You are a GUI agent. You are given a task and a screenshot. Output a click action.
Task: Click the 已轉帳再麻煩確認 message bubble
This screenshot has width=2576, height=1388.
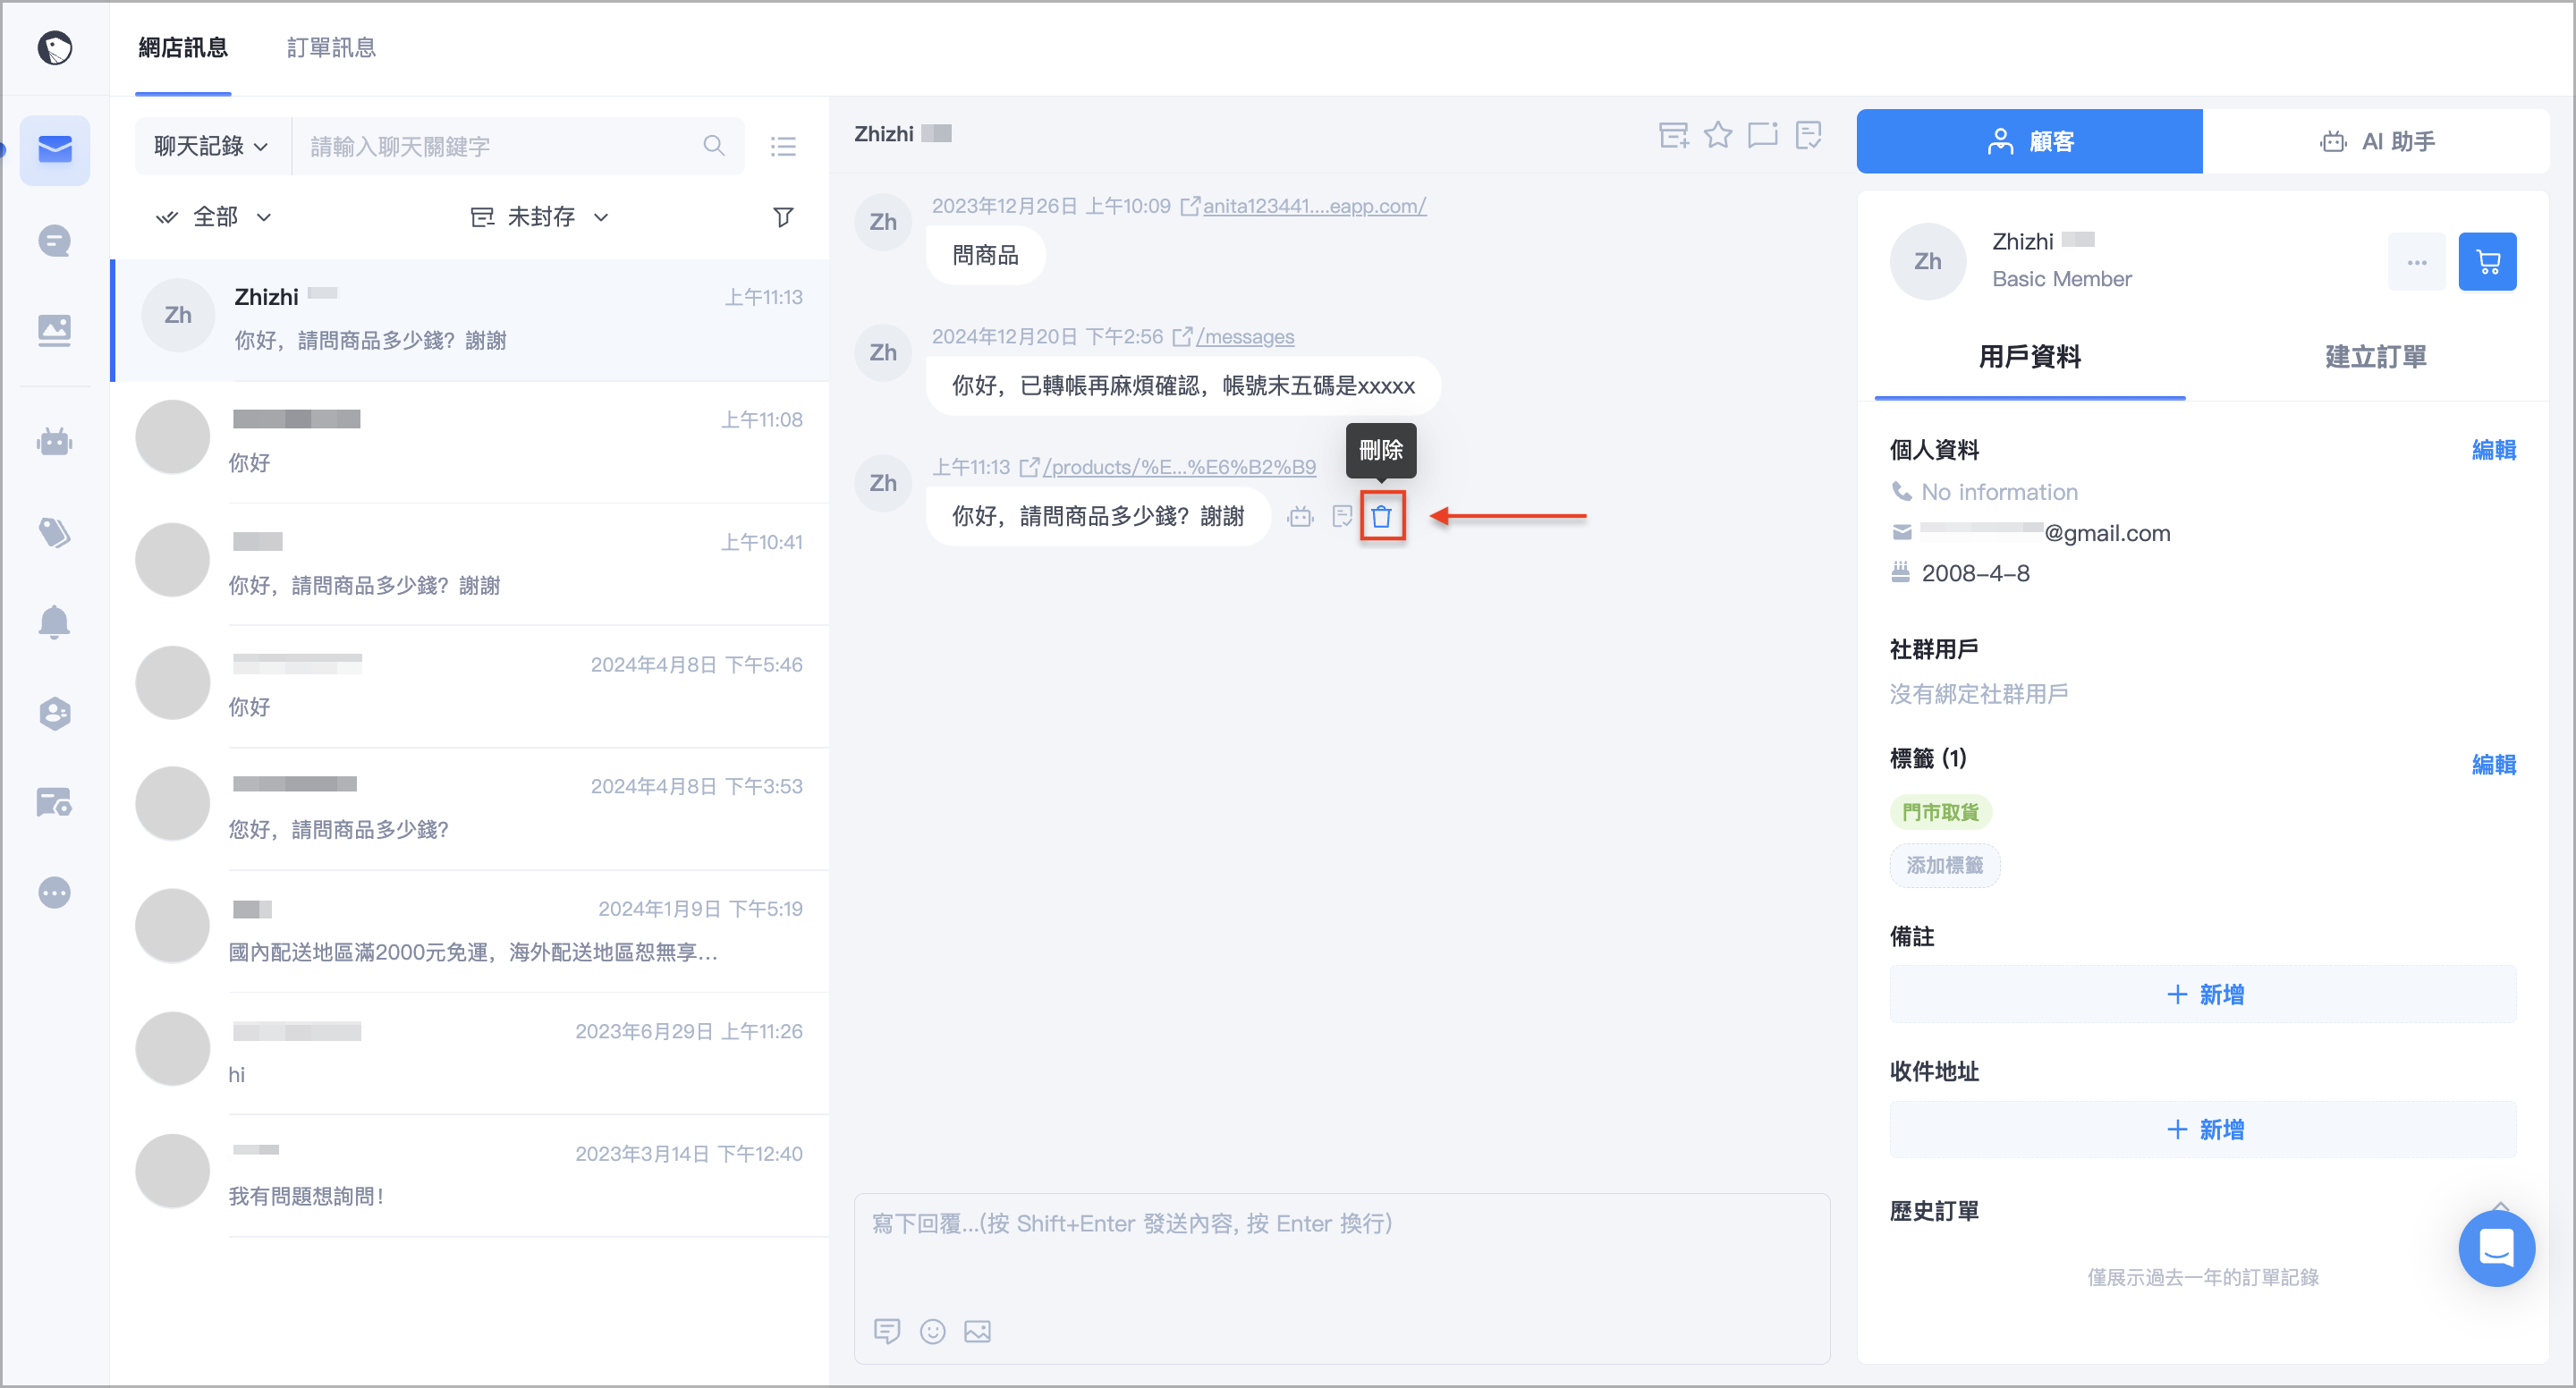pos(1183,386)
